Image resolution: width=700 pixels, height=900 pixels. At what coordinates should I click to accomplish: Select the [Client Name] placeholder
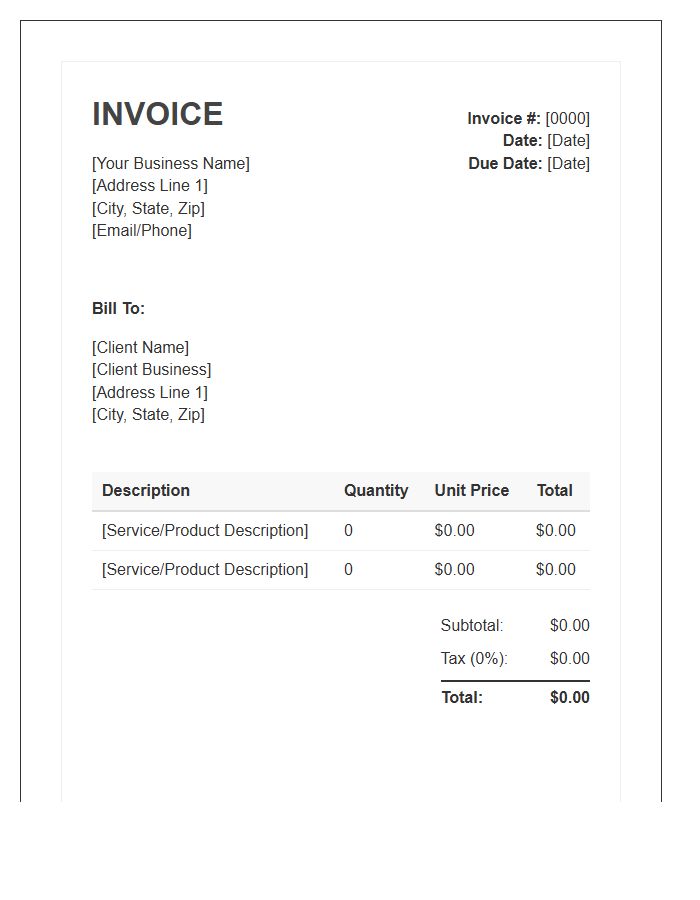point(140,347)
